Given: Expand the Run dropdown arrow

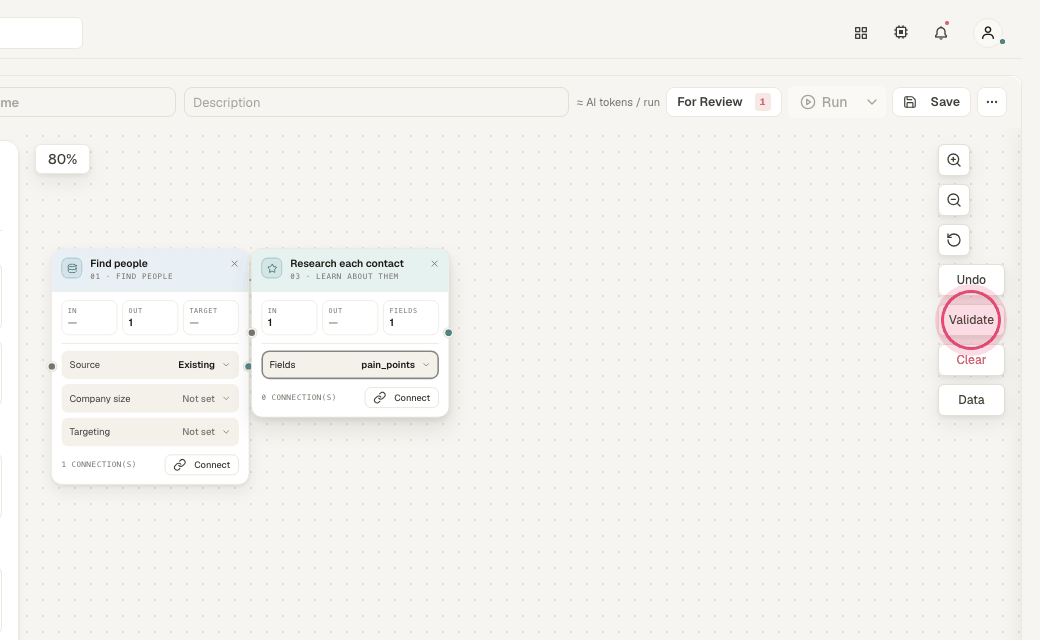Looking at the screenshot, I should click(x=872, y=102).
